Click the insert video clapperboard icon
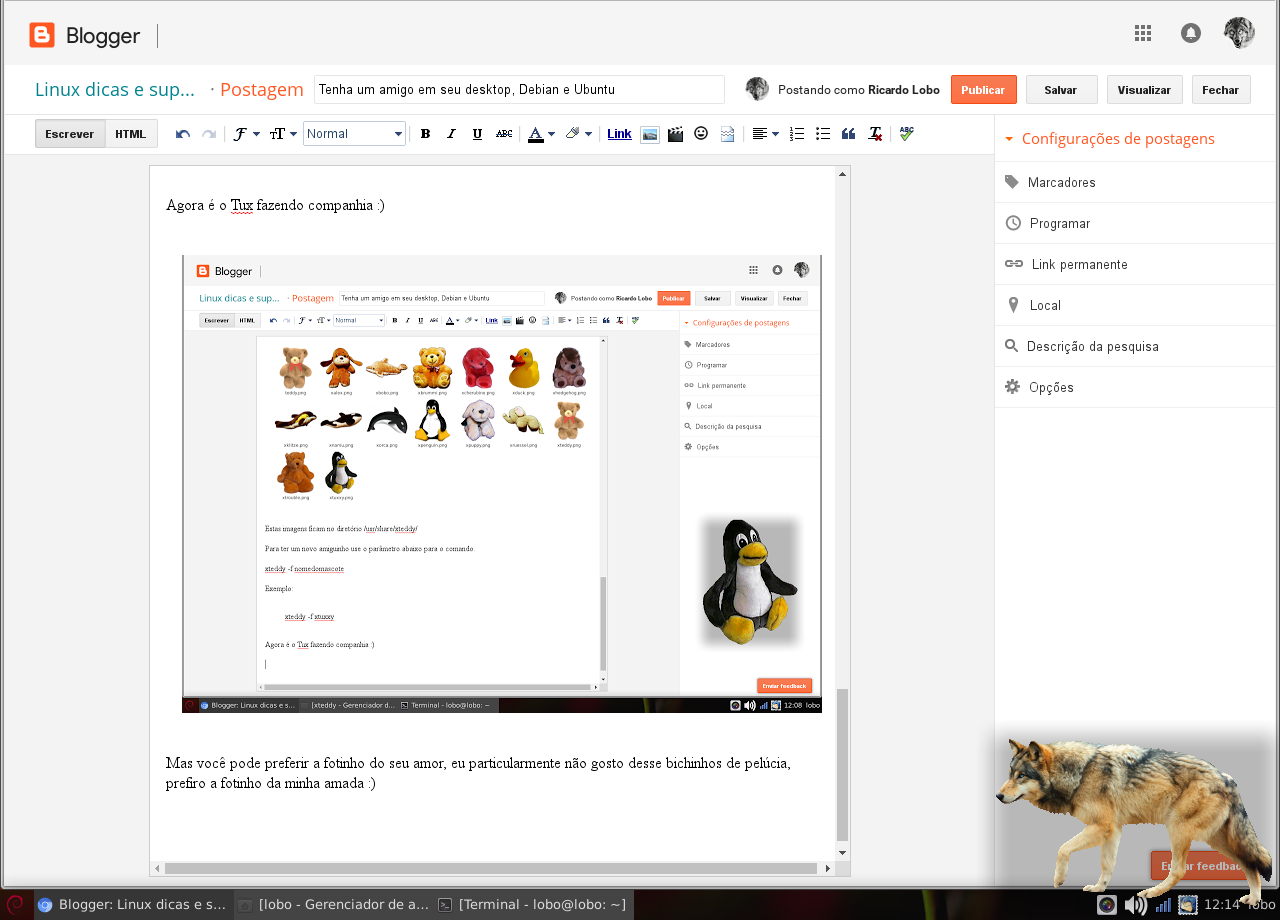 (x=676, y=134)
